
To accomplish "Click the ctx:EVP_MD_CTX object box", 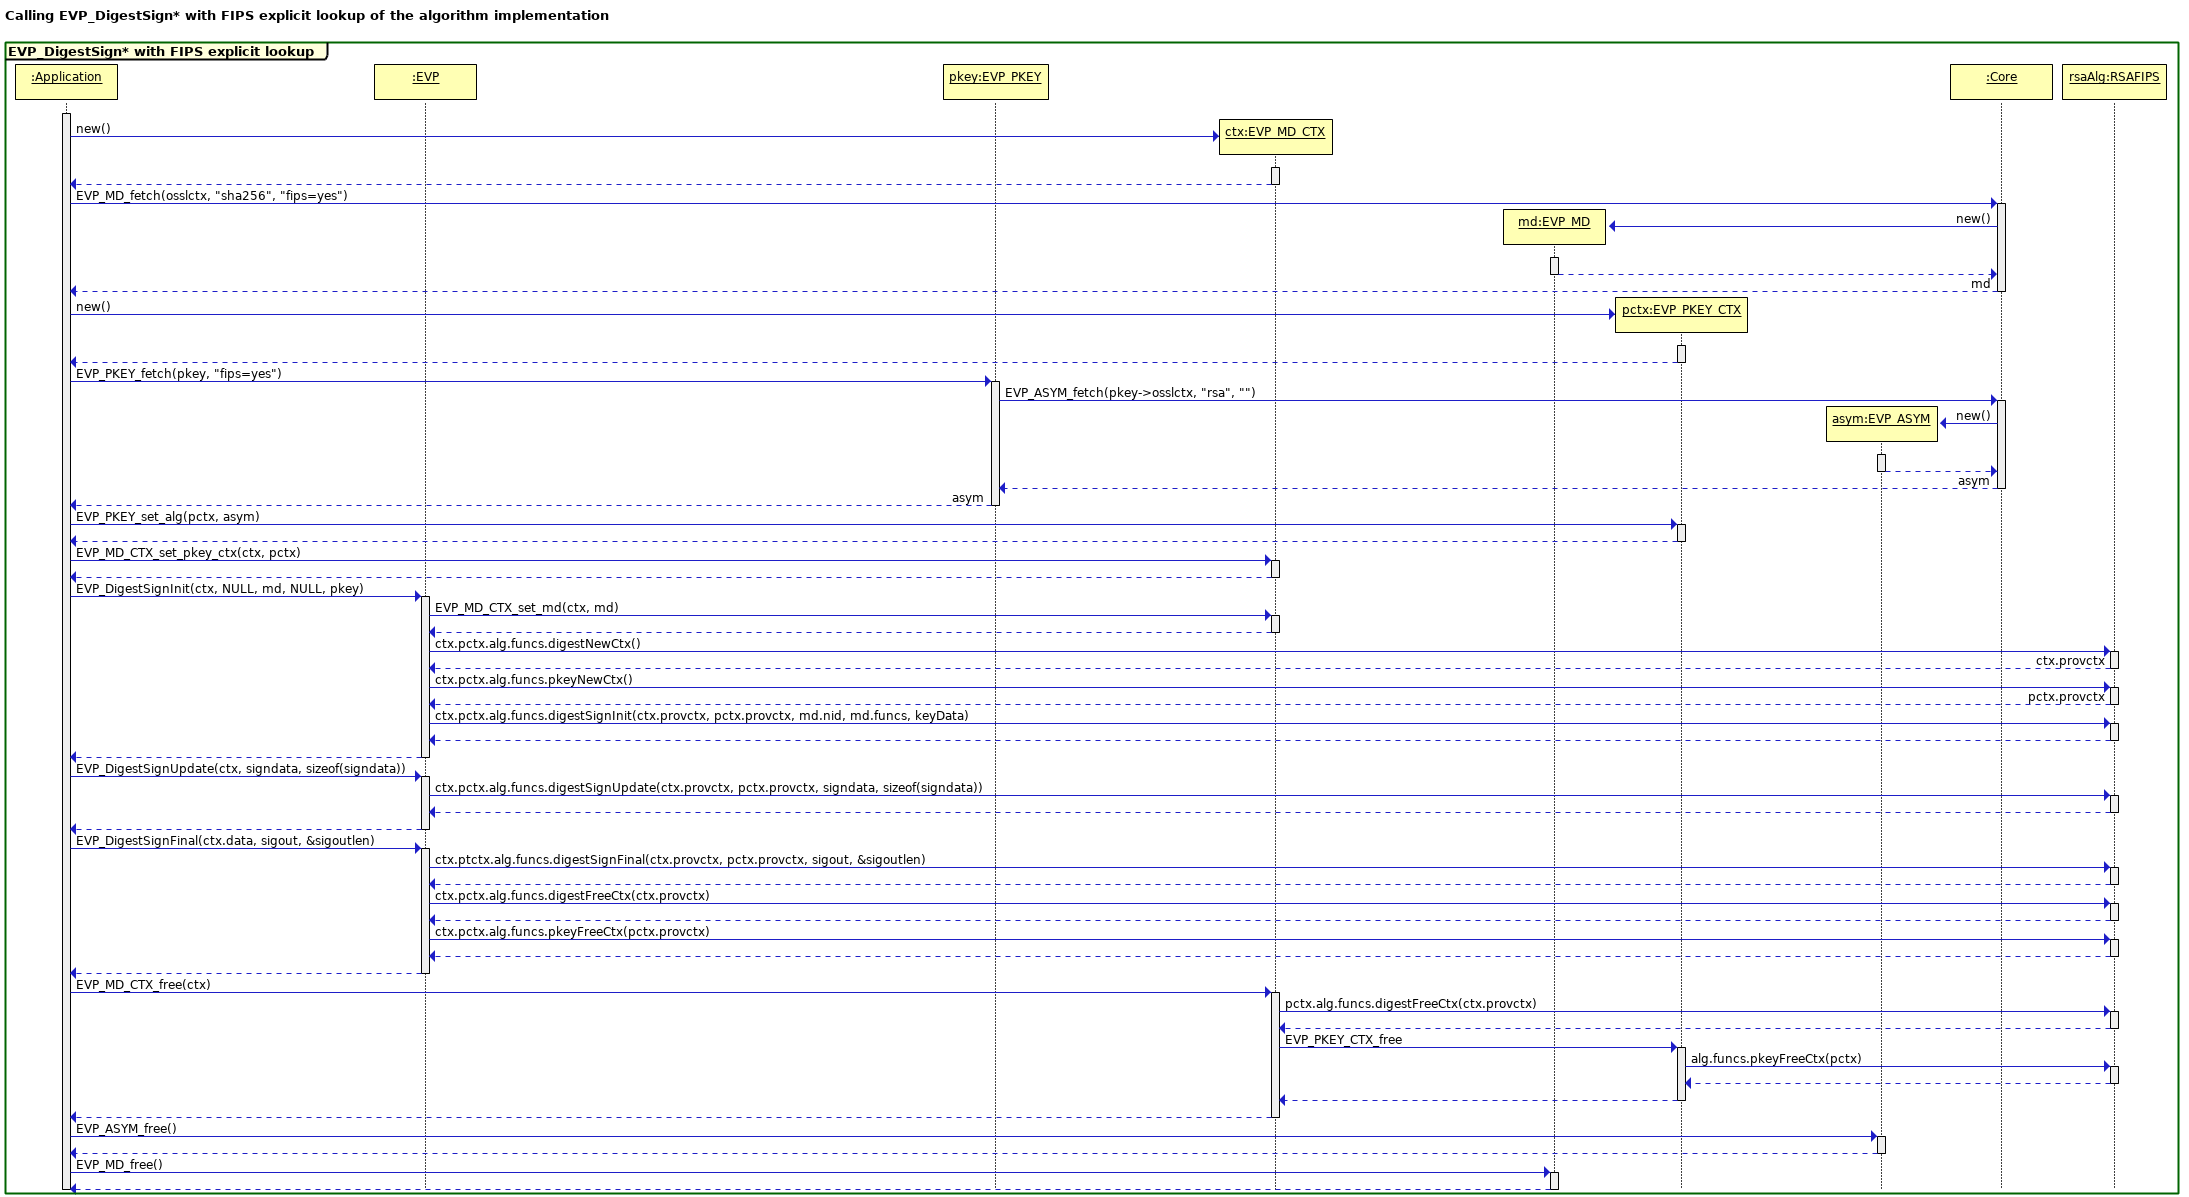I will pos(1275,137).
